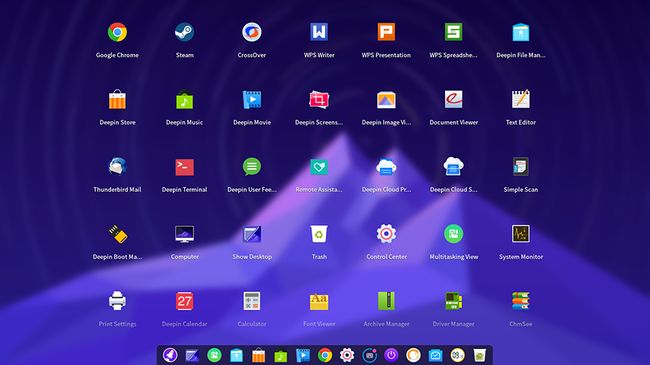Click the Chrome icon in the dock
The height and width of the screenshot is (365, 650).
pos(325,355)
